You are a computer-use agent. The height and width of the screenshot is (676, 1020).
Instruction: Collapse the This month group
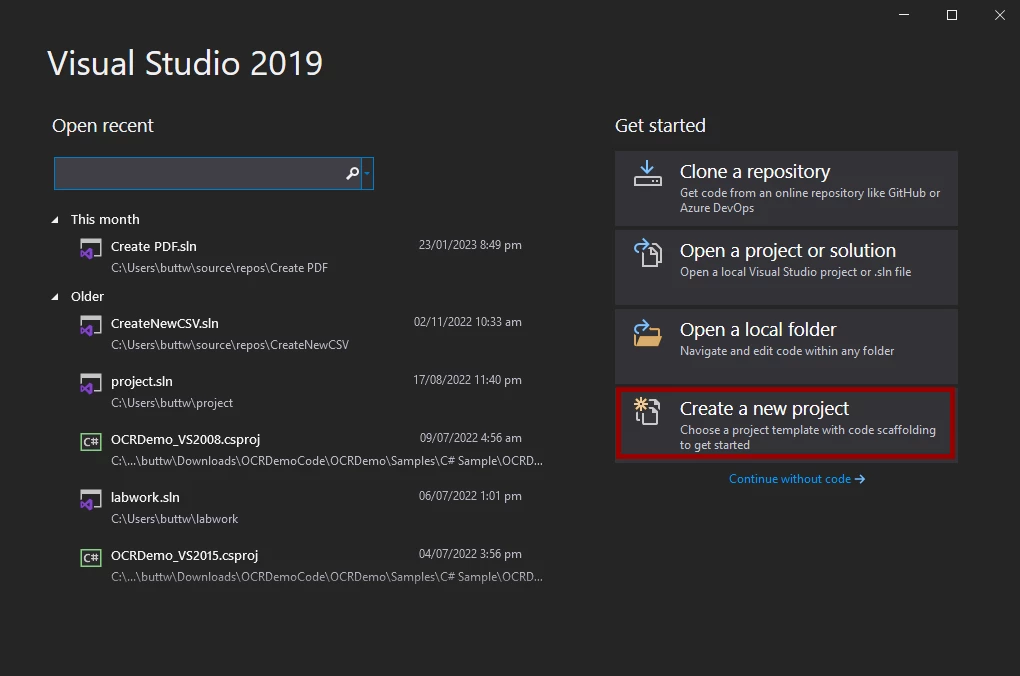click(x=56, y=220)
